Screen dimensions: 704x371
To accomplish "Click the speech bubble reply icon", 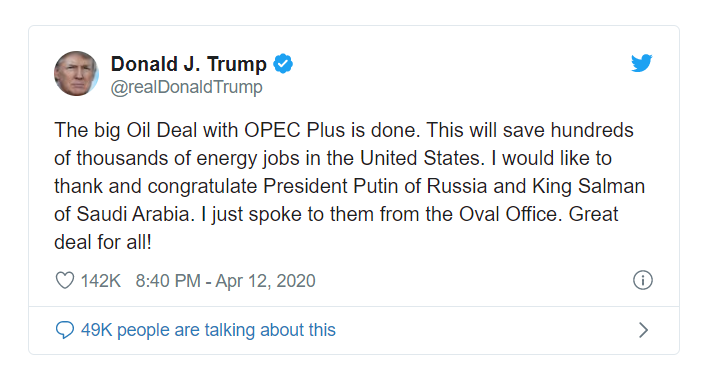I will tap(65, 330).
